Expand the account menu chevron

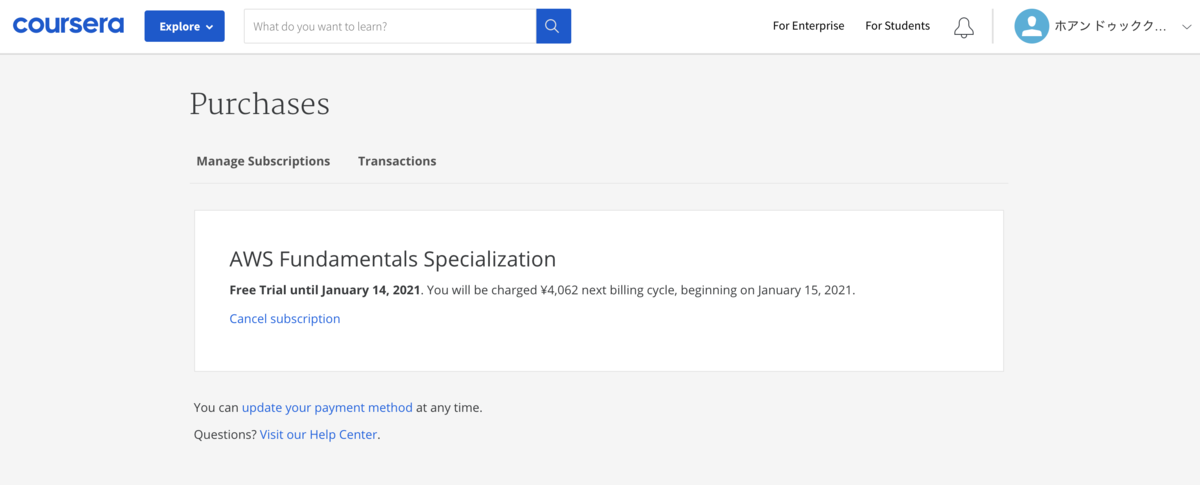coord(1187,27)
